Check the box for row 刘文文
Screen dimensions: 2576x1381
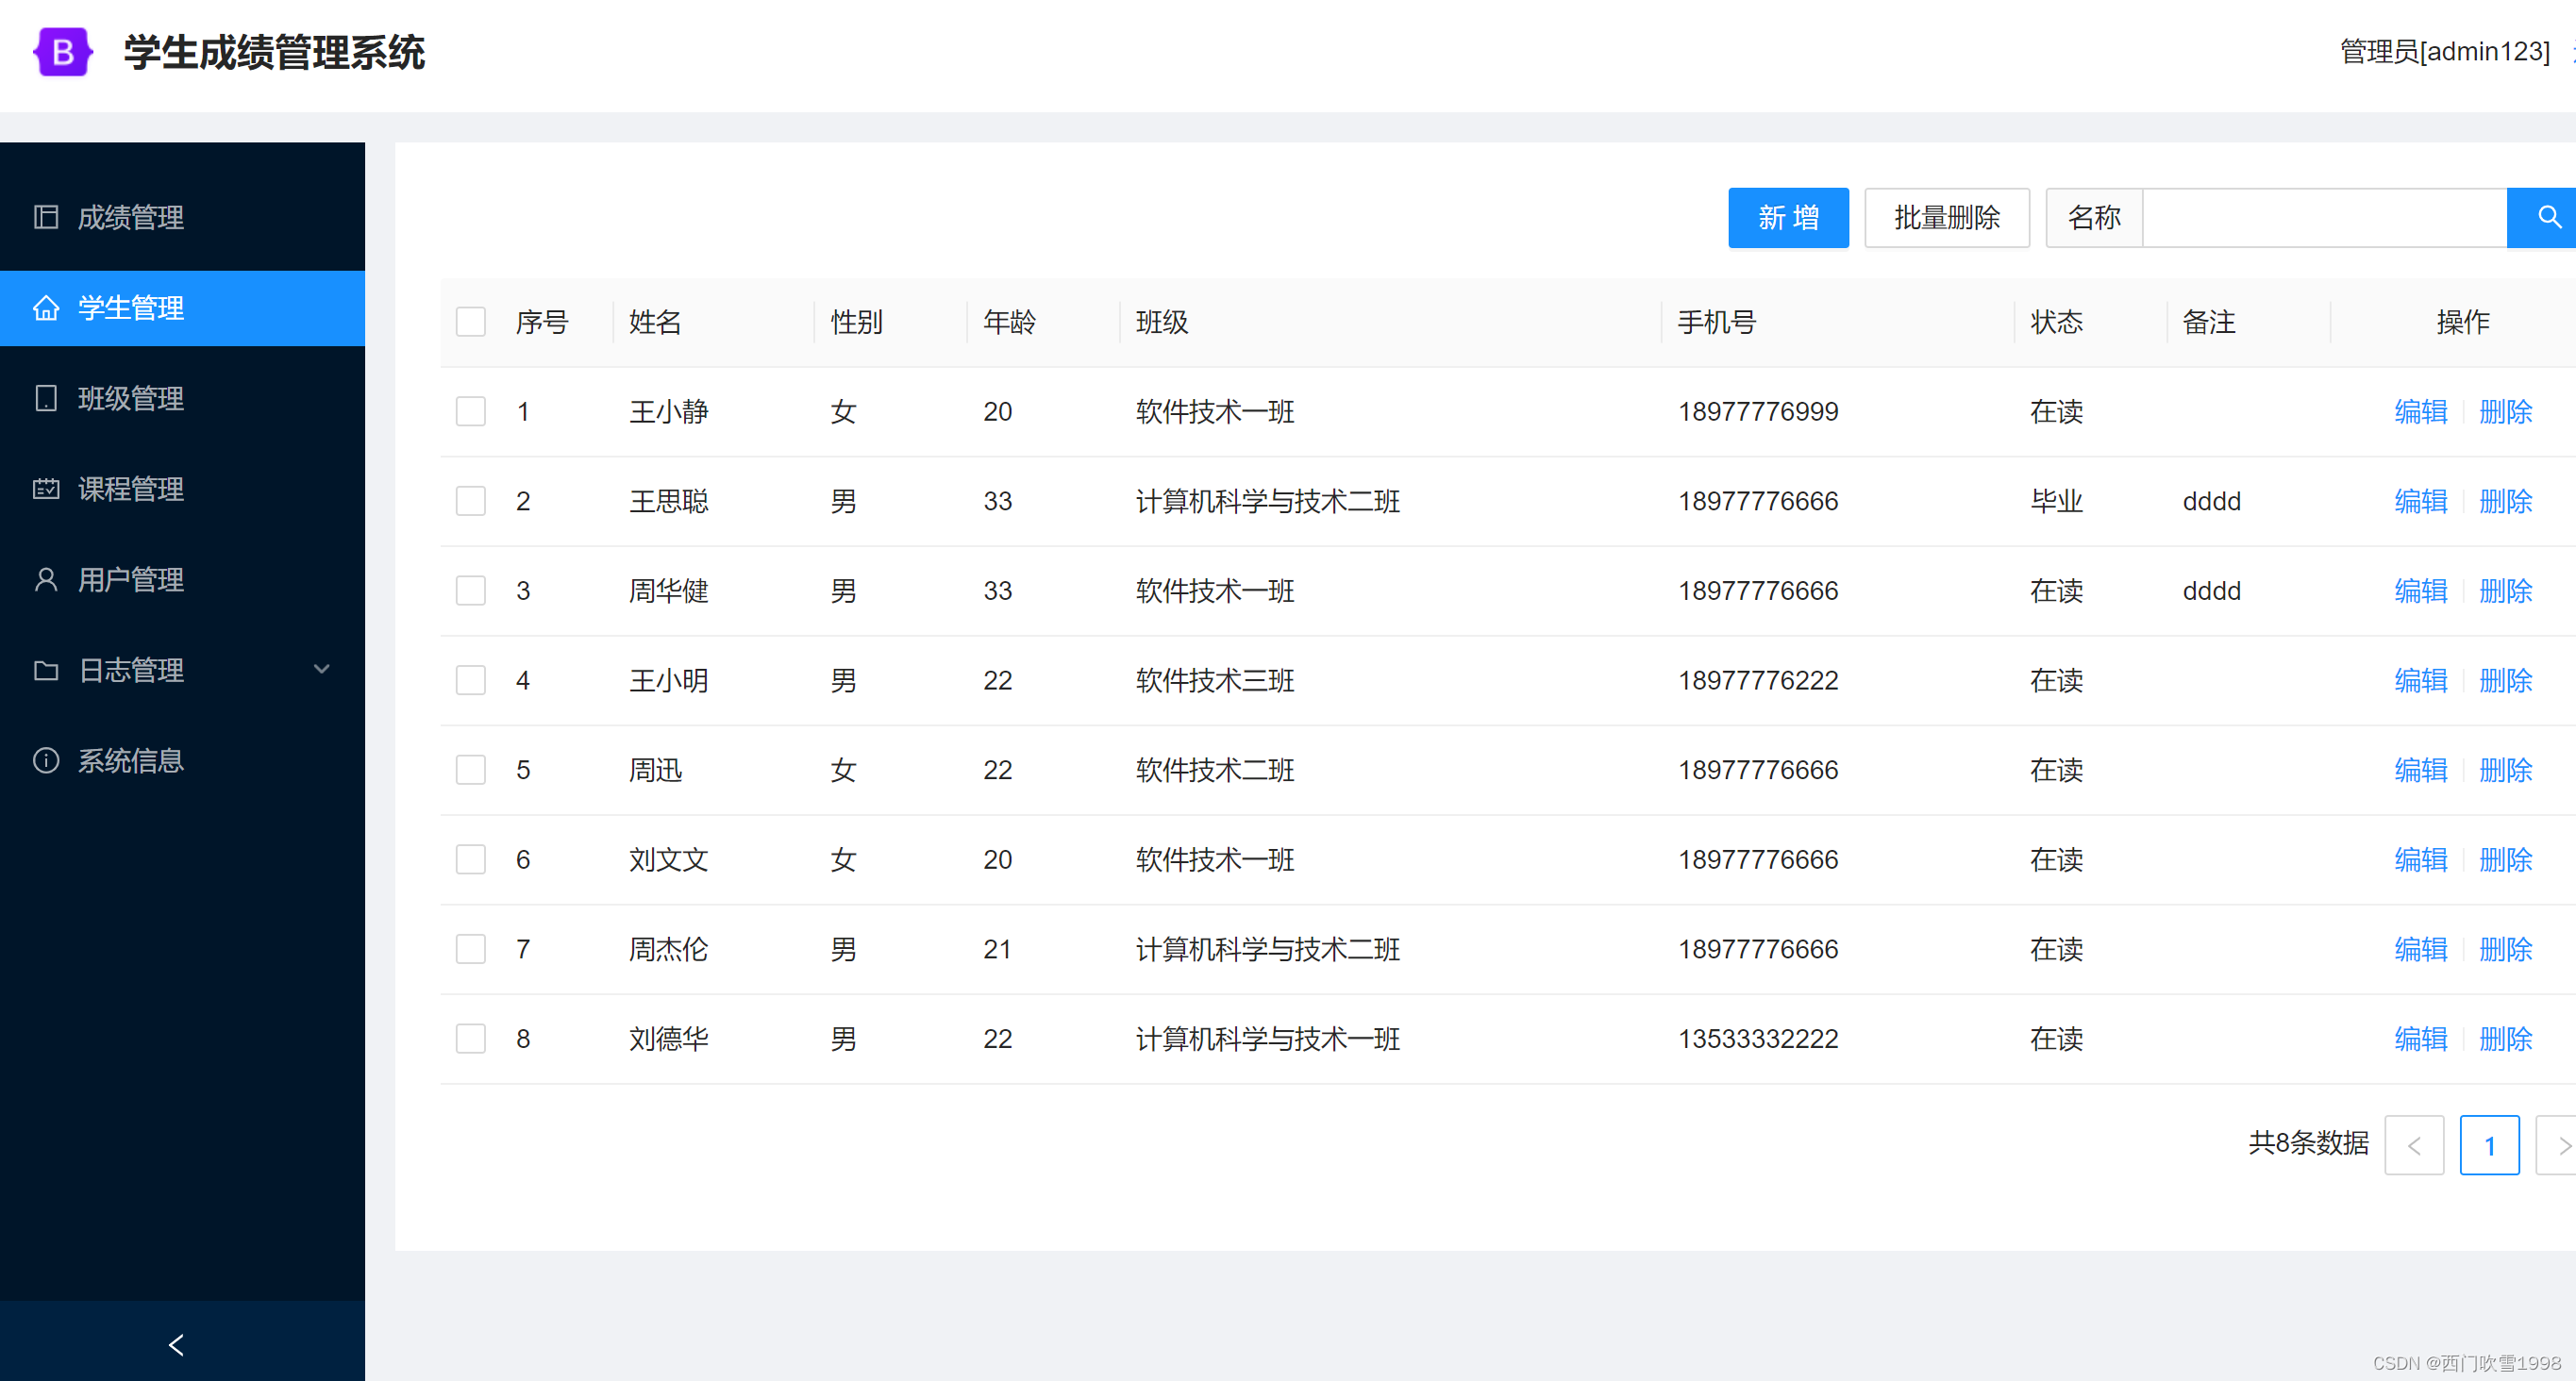pyautogui.click(x=471, y=859)
